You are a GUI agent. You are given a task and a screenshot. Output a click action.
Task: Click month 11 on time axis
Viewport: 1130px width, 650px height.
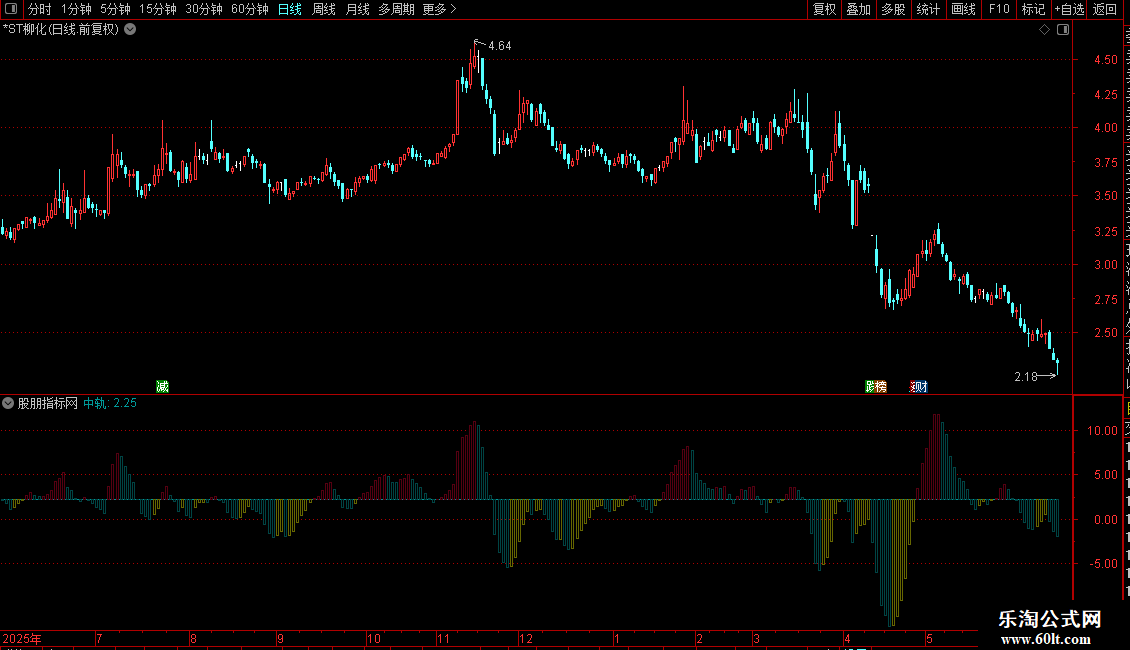tap(443, 639)
